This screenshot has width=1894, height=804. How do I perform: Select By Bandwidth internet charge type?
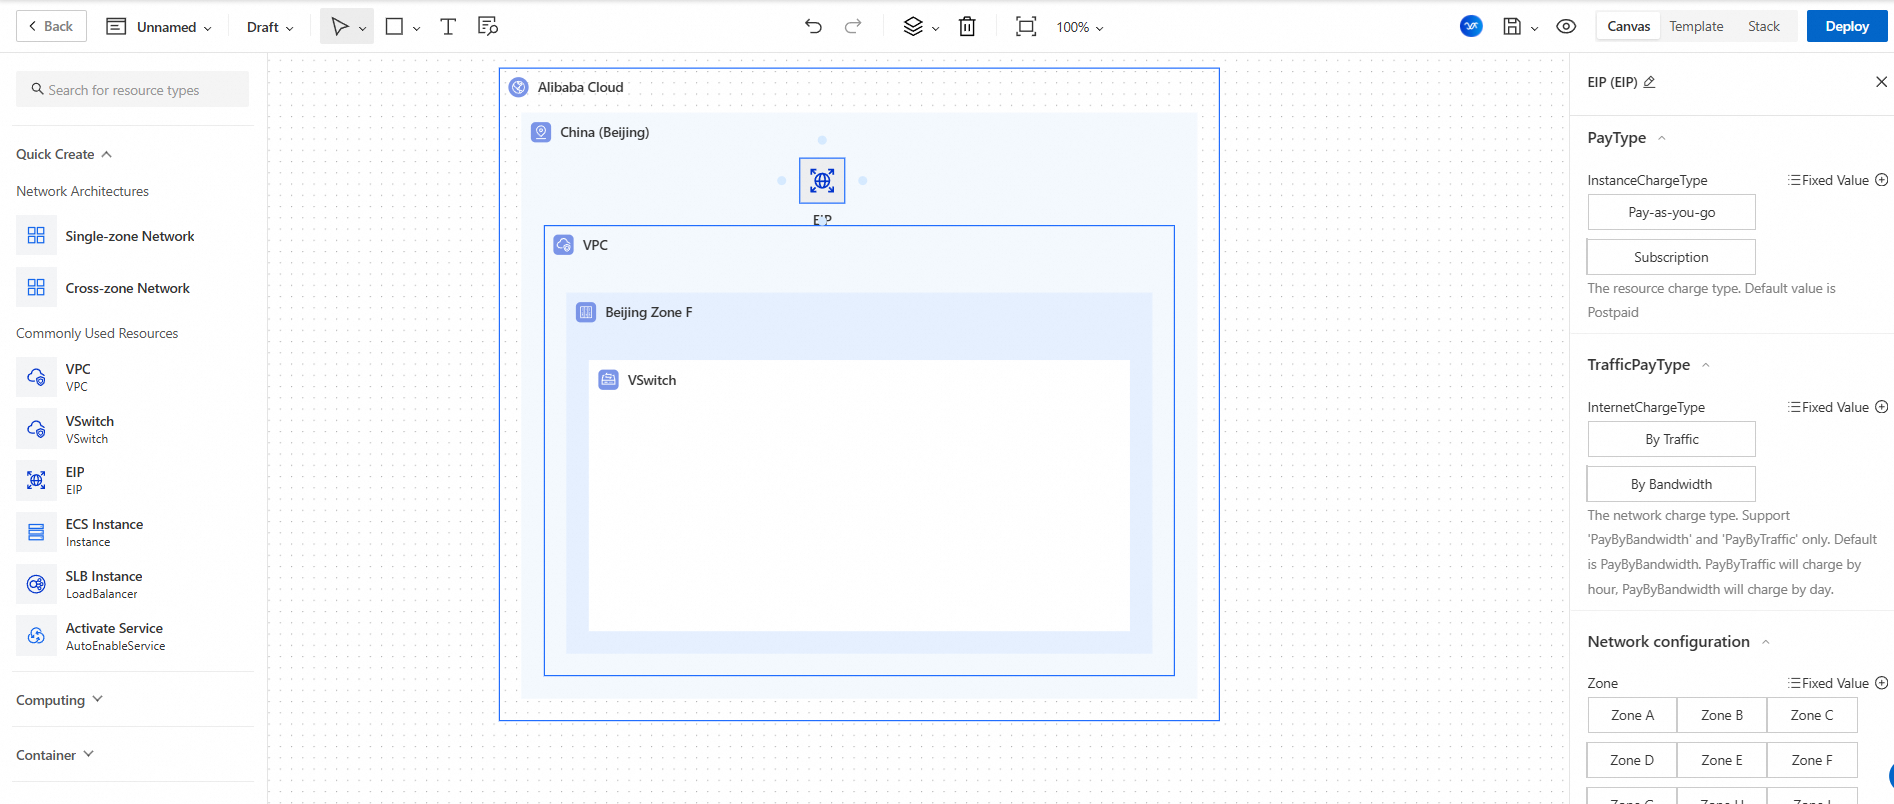(x=1671, y=484)
